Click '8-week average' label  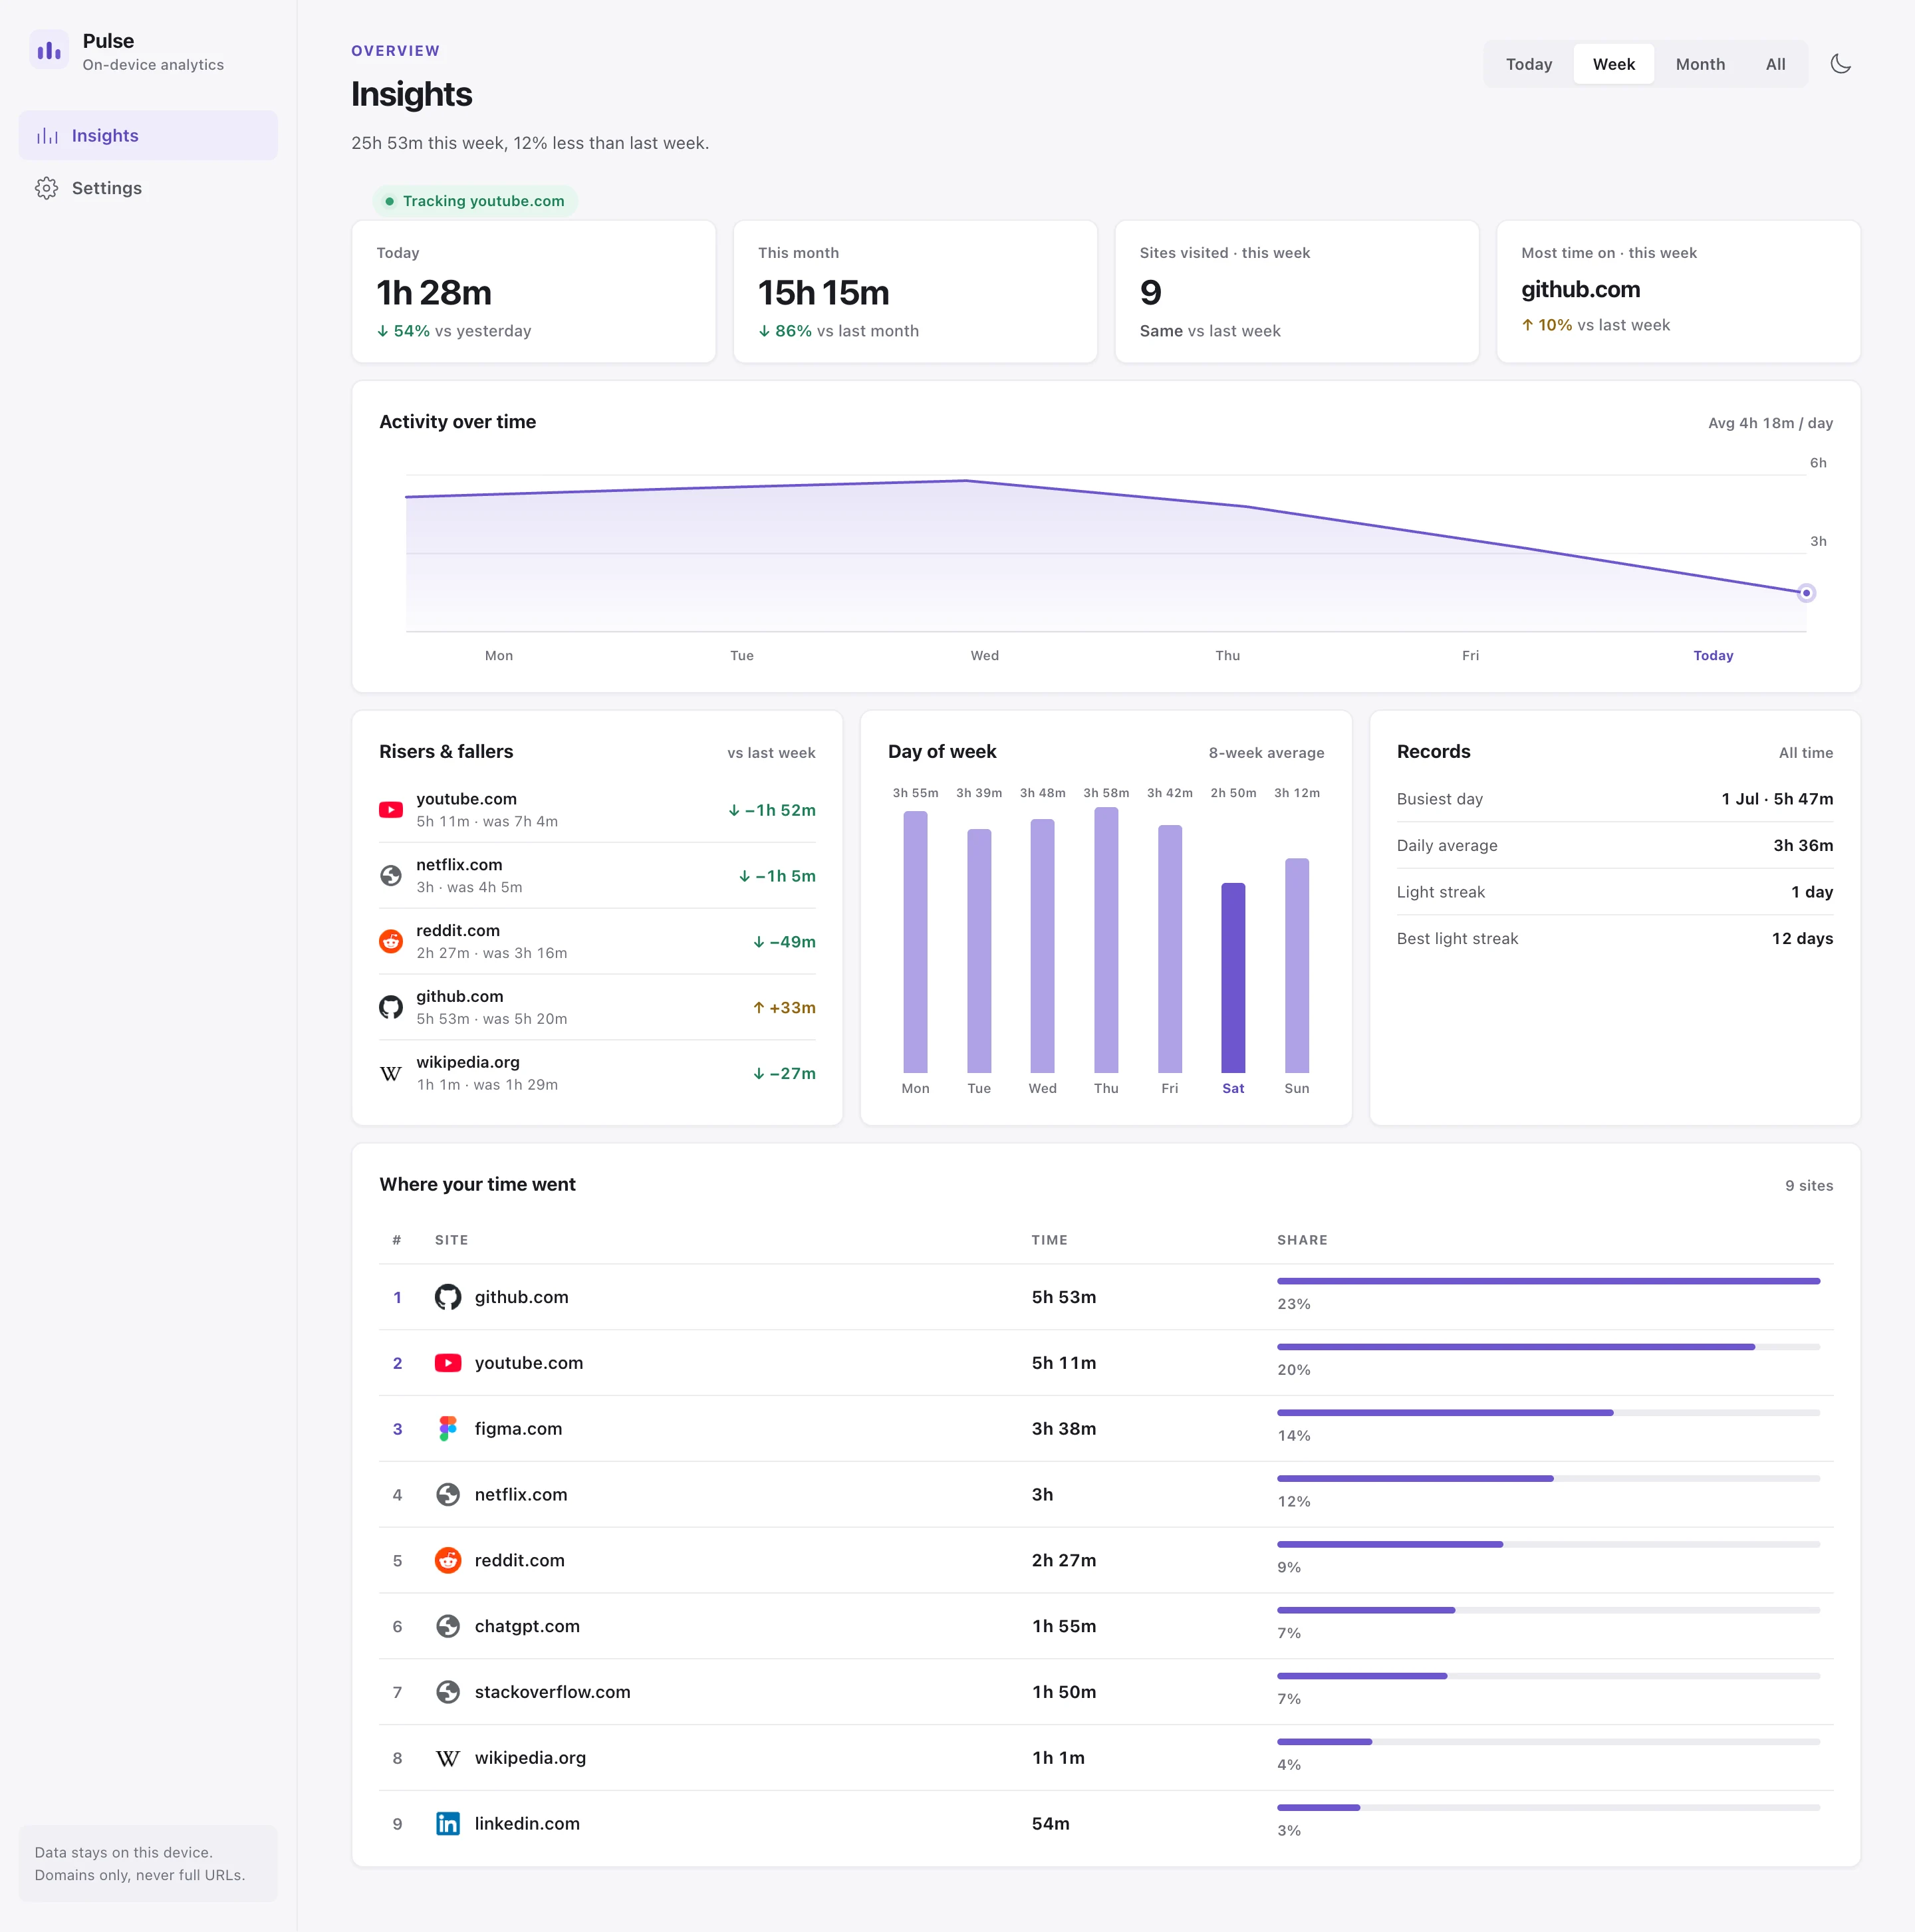(1266, 753)
